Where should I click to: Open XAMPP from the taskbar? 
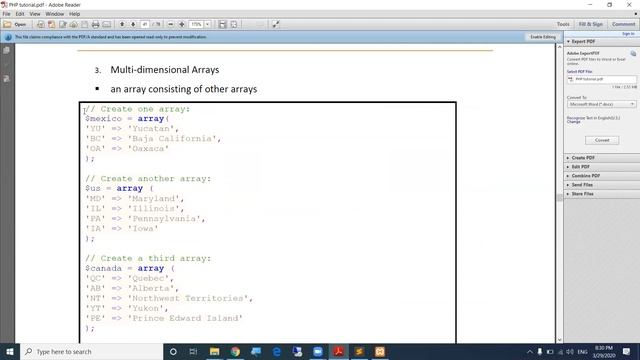pos(380,351)
